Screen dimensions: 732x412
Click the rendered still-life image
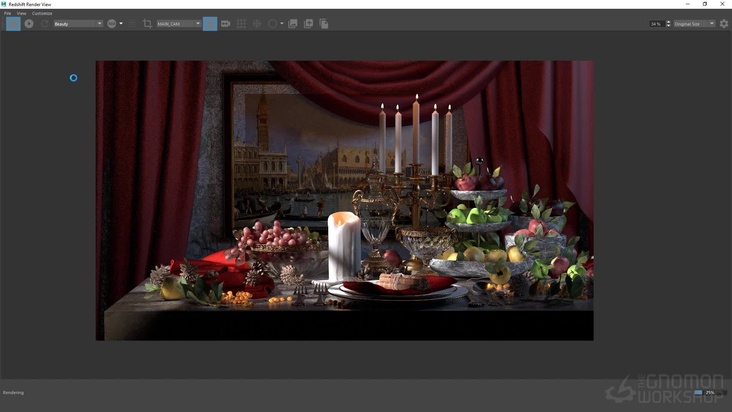(x=345, y=200)
